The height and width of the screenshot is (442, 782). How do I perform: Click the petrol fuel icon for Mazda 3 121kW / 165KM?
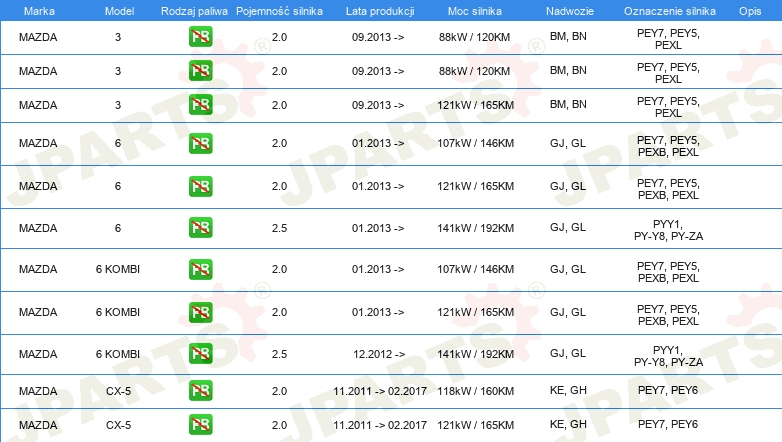(x=200, y=105)
